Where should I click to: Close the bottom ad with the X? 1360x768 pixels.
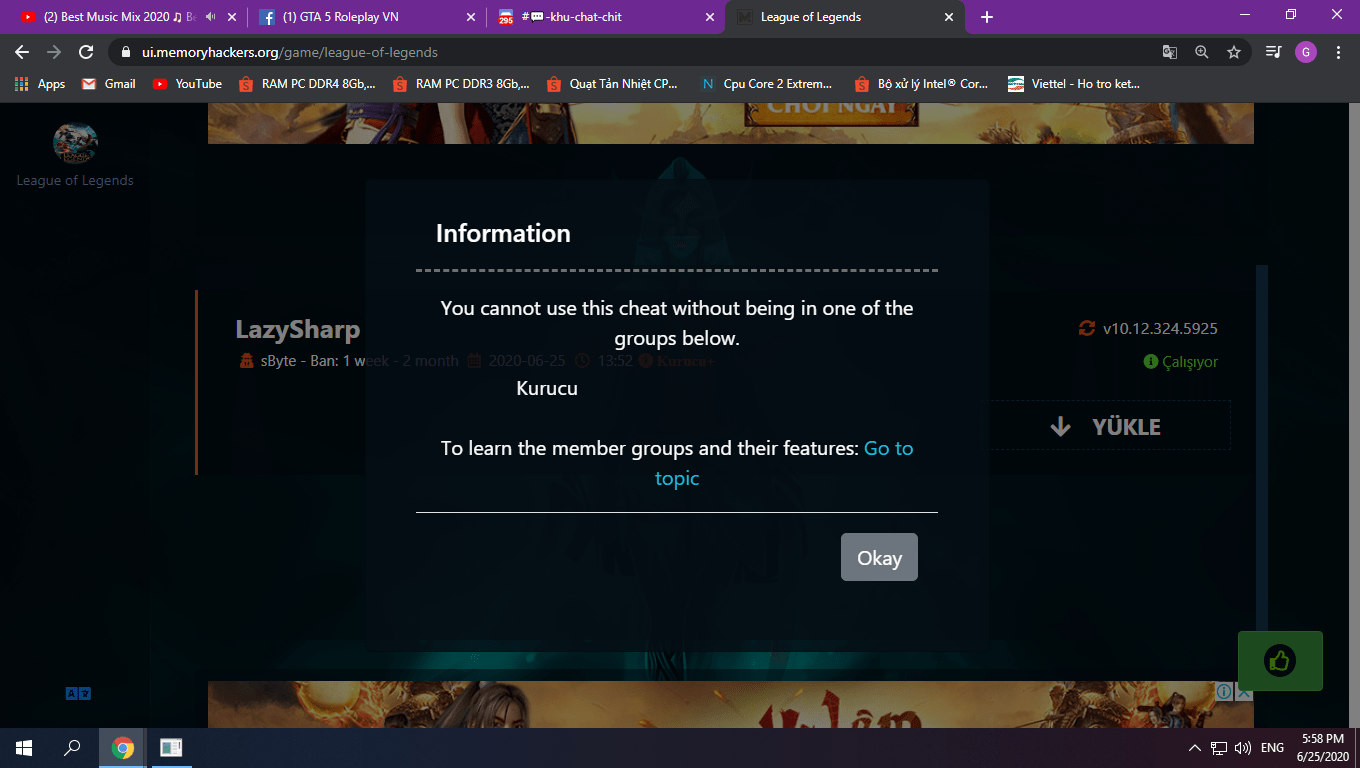coord(1244,691)
